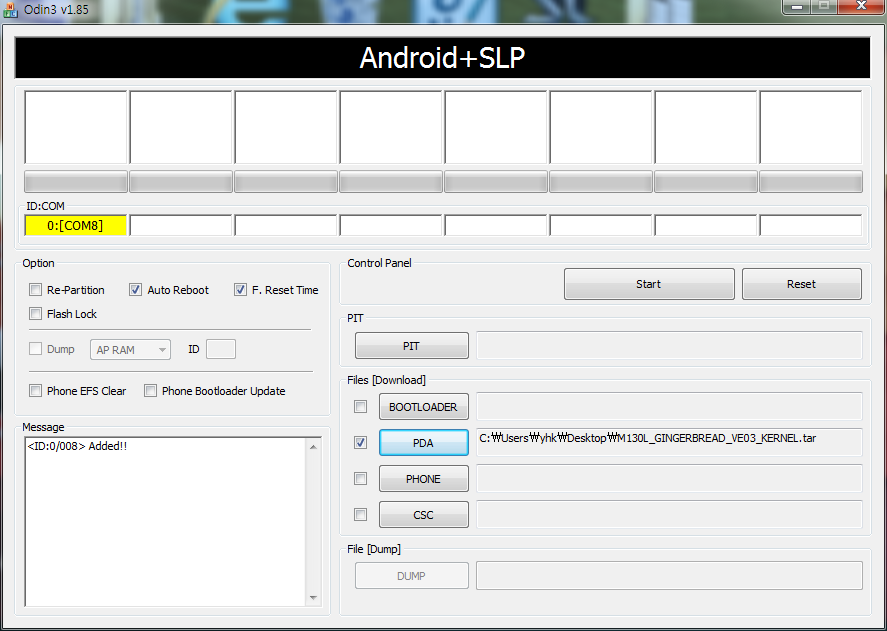Open the AP RAM dropdown
Viewport: 887px width, 631px height.
point(131,350)
